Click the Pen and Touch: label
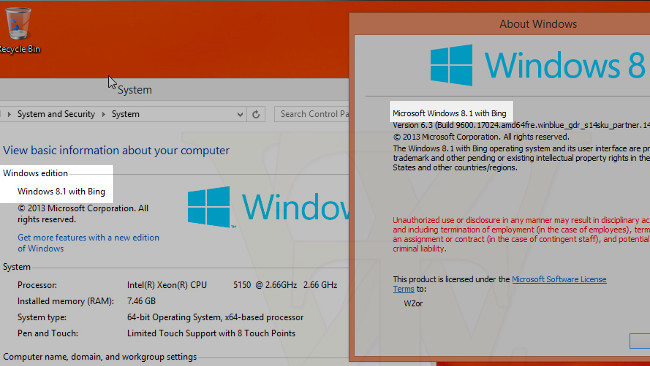 tap(48, 333)
